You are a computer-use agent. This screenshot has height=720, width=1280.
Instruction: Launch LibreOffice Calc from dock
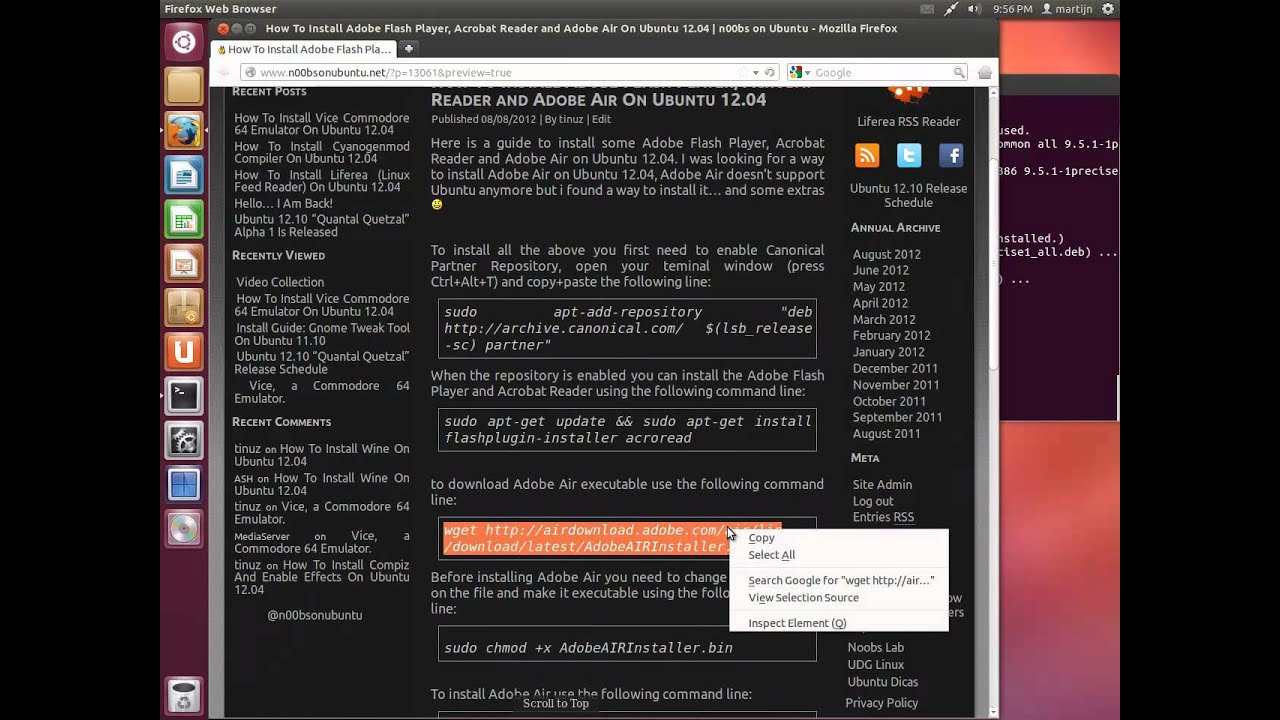184,219
